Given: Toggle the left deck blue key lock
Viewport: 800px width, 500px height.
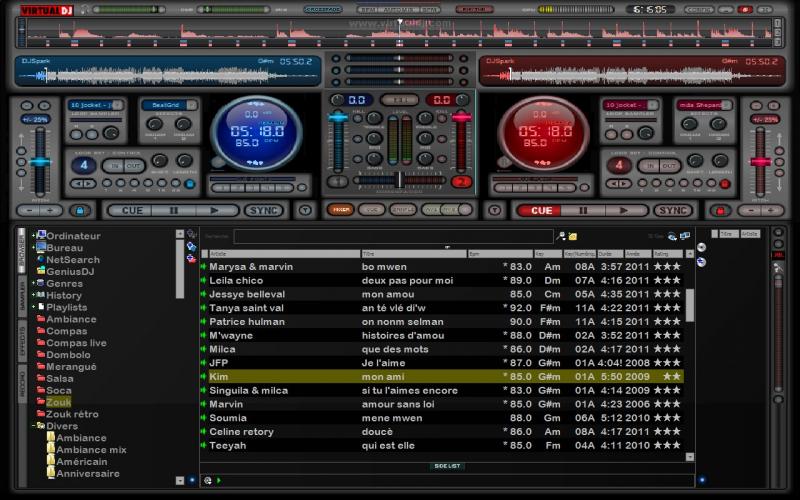Looking at the screenshot, I should coord(80,210).
